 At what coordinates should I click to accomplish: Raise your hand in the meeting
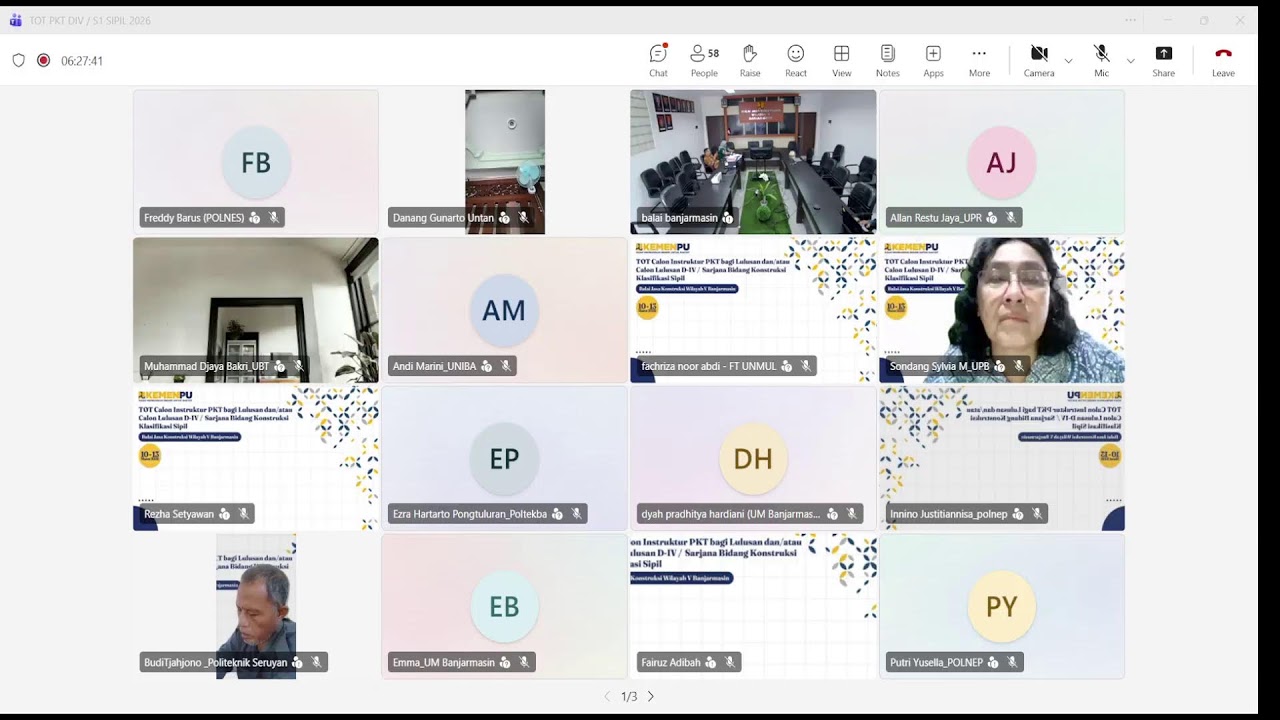pos(750,60)
